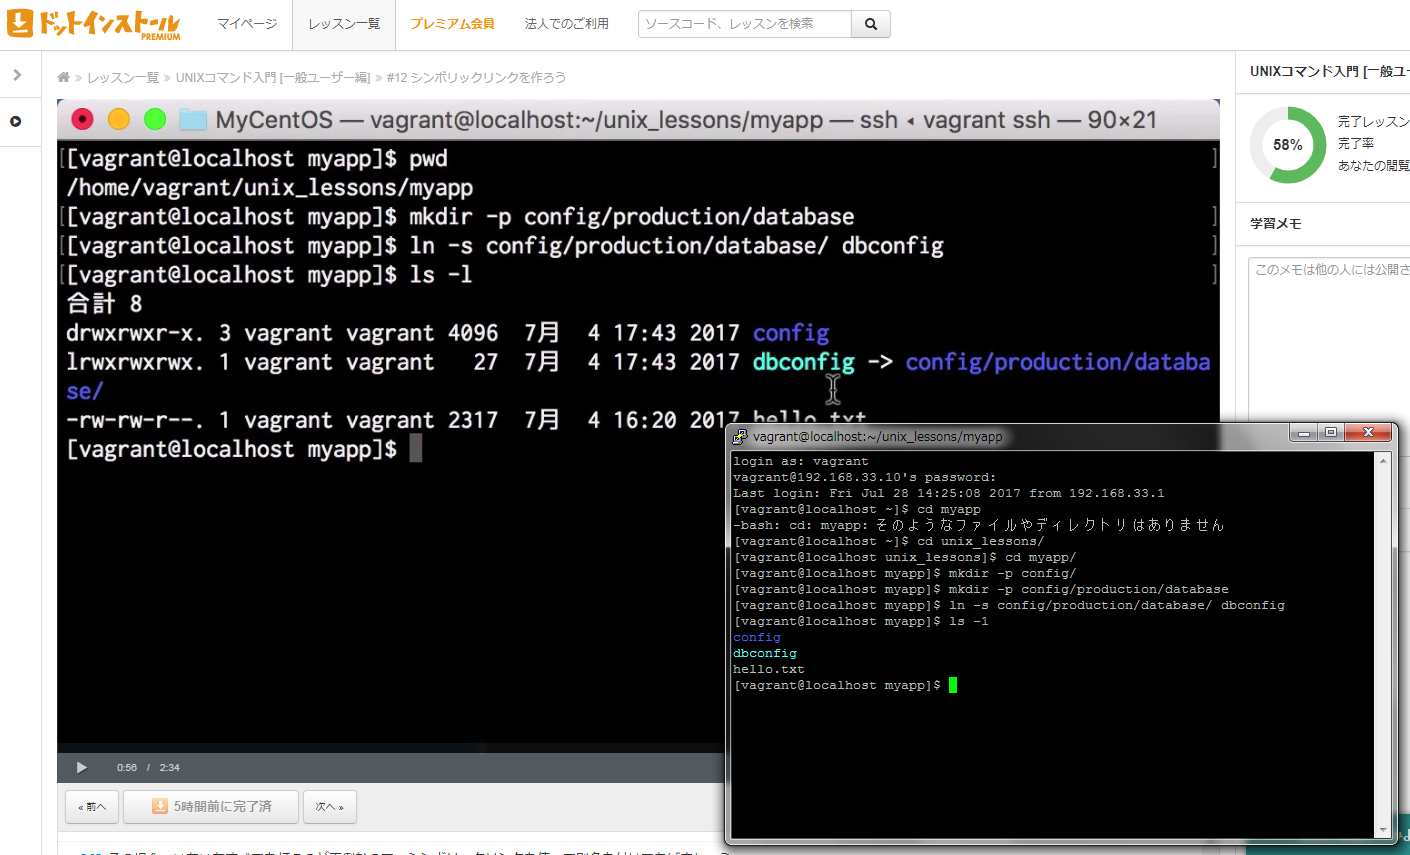Click the circular play icon in left sidebar
The height and width of the screenshot is (855, 1410).
tap(16, 121)
